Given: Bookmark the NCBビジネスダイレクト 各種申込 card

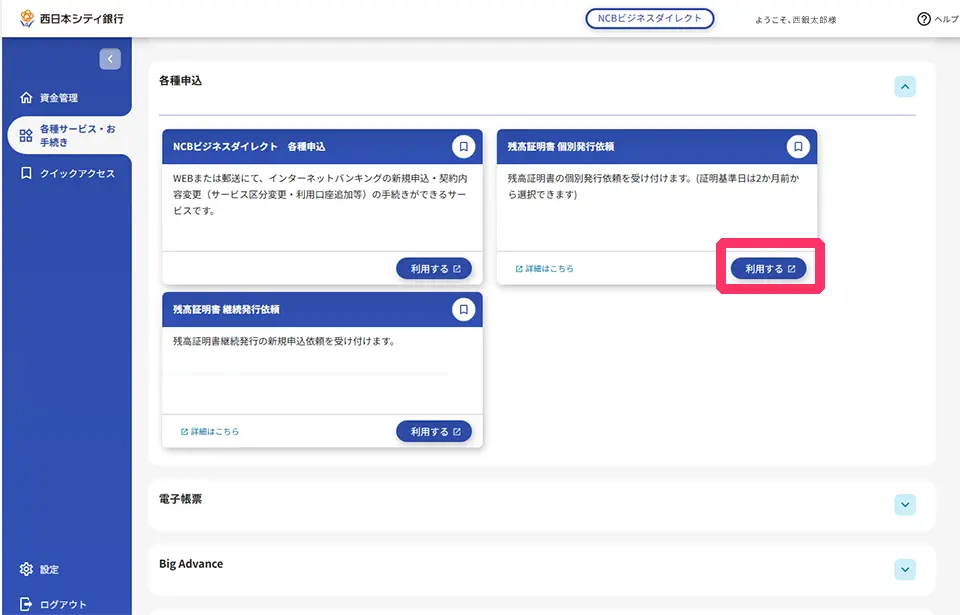Looking at the screenshot, I should [x=463, y=146].
